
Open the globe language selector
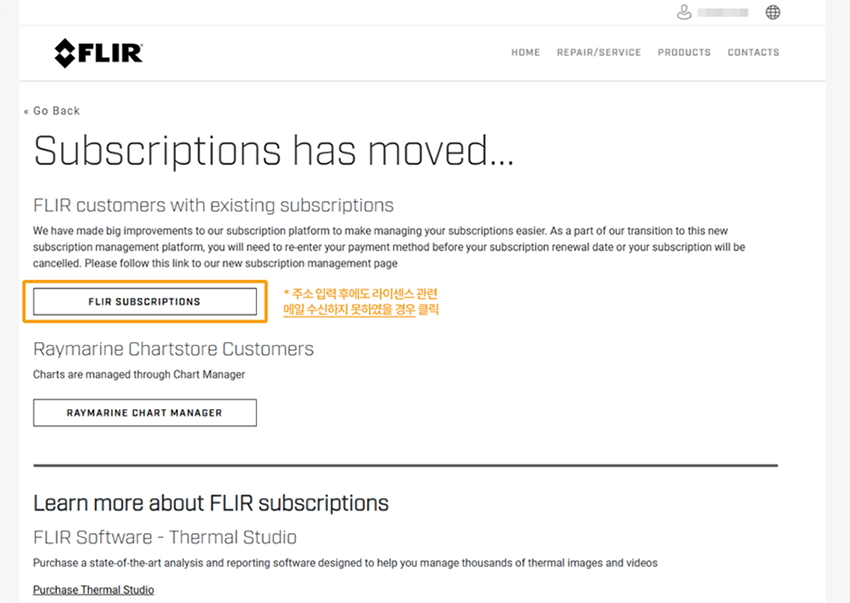pos(772,12)
